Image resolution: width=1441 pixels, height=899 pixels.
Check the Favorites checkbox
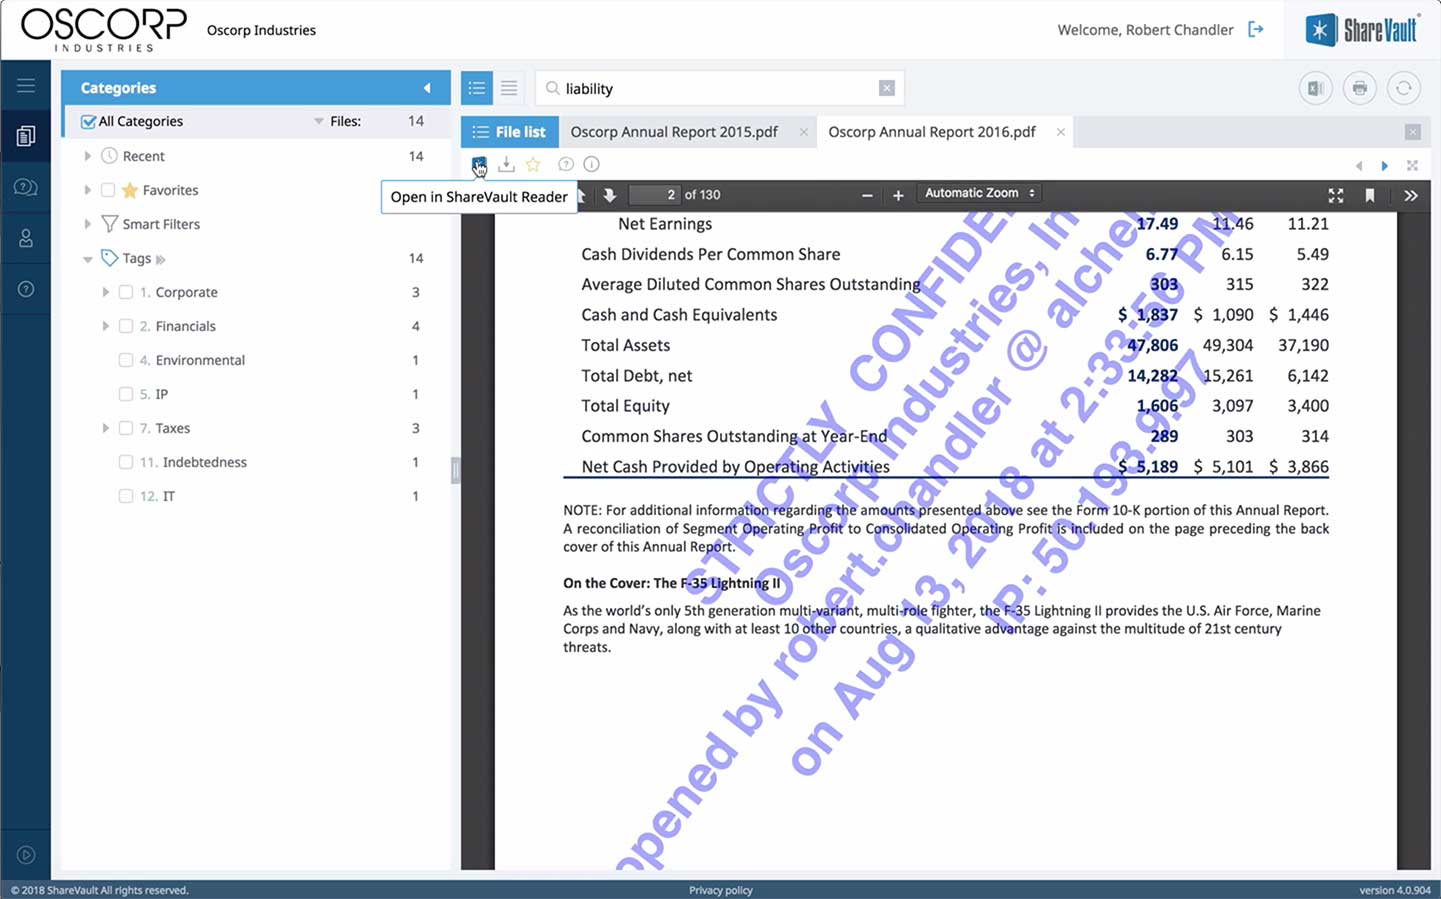(x=108, y=190)
